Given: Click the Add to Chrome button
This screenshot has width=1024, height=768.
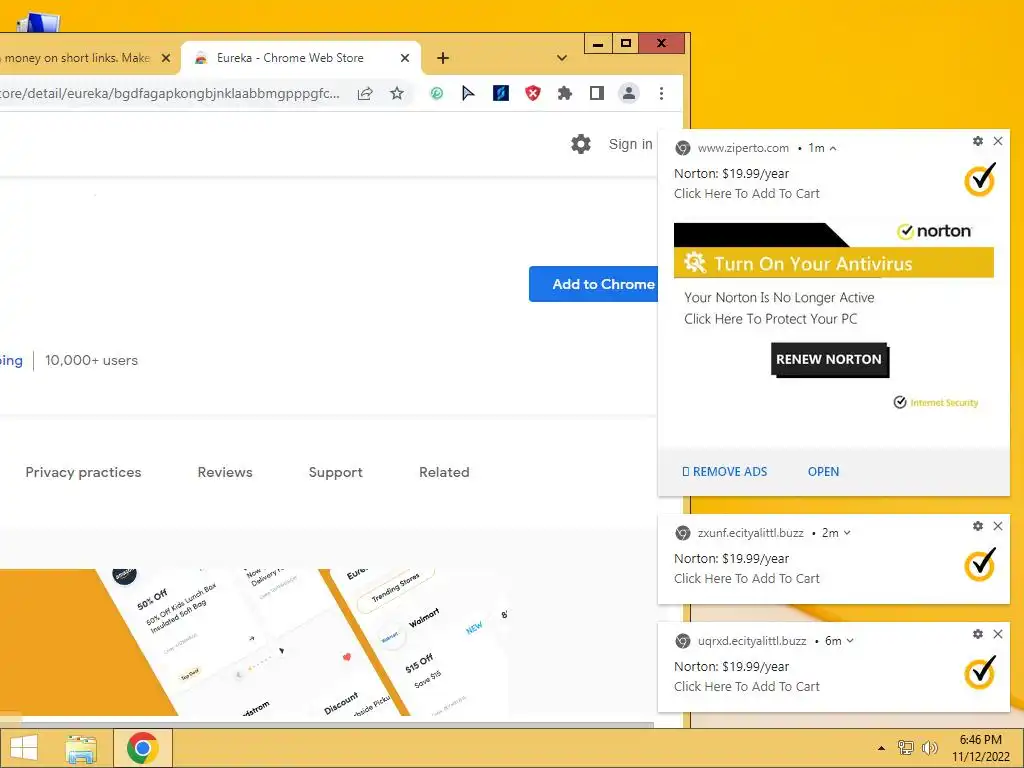Looking at the screenshot, I should tap(594, 284).
